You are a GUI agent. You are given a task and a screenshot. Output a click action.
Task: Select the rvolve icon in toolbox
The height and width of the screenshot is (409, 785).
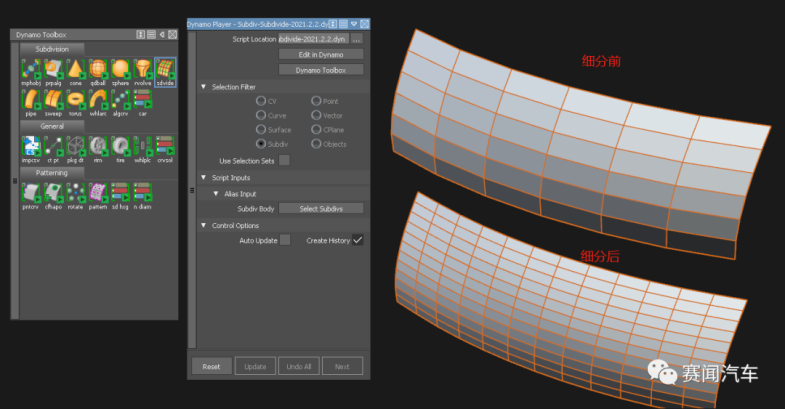[143, 70]
